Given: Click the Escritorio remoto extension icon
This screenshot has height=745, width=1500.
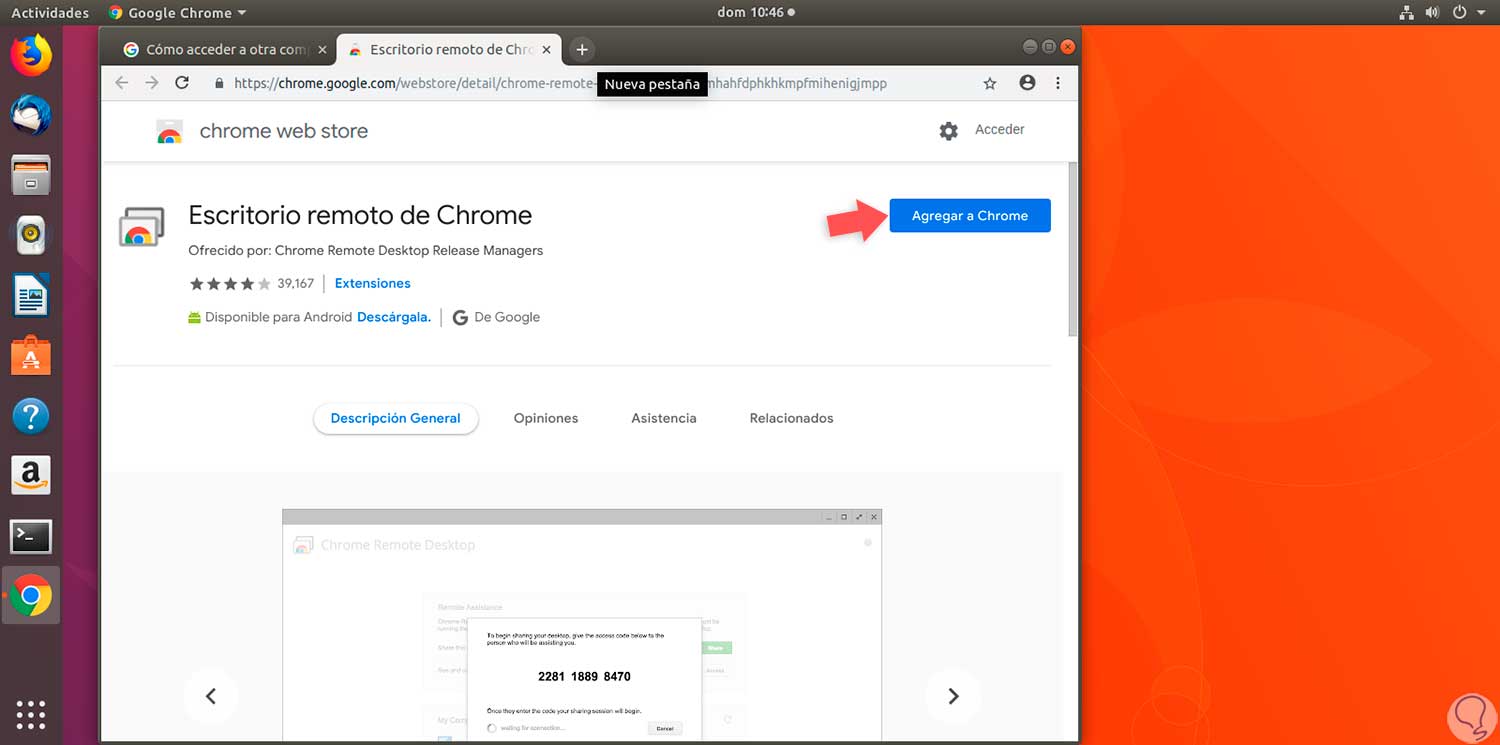Looking at the screenshot, I should tap(141, 228).
